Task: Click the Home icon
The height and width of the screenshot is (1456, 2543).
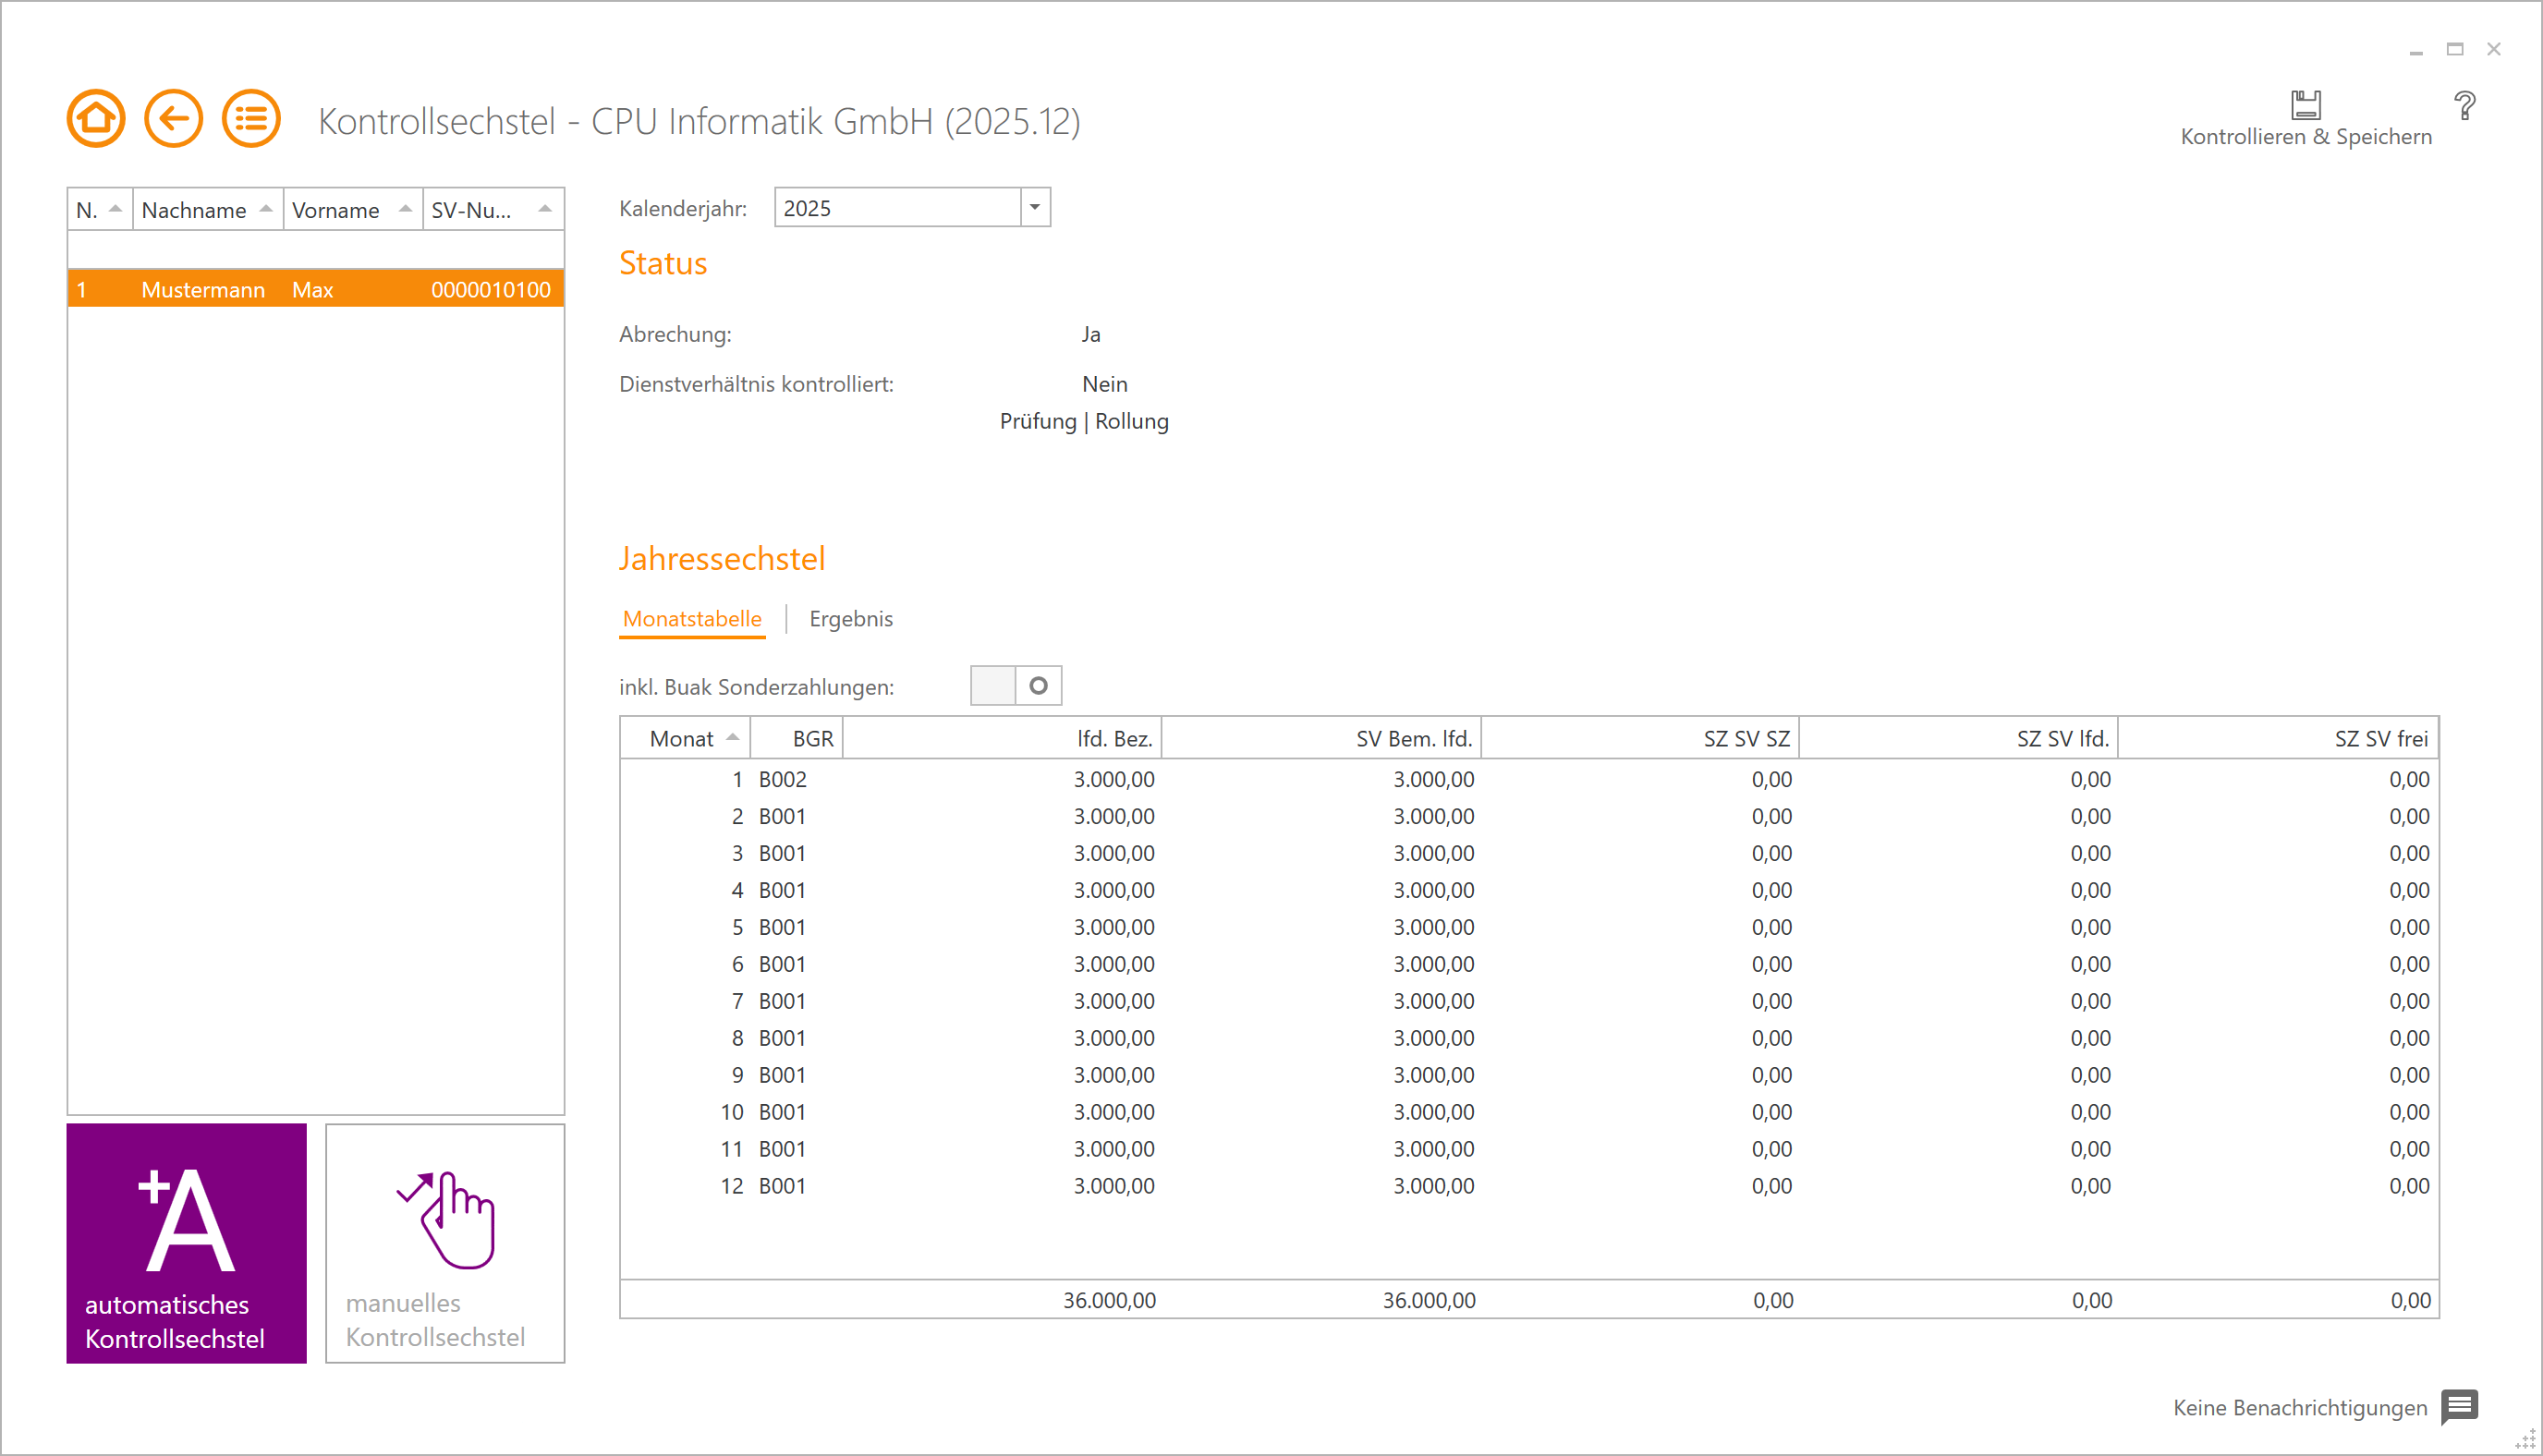Action: [95, 118]
